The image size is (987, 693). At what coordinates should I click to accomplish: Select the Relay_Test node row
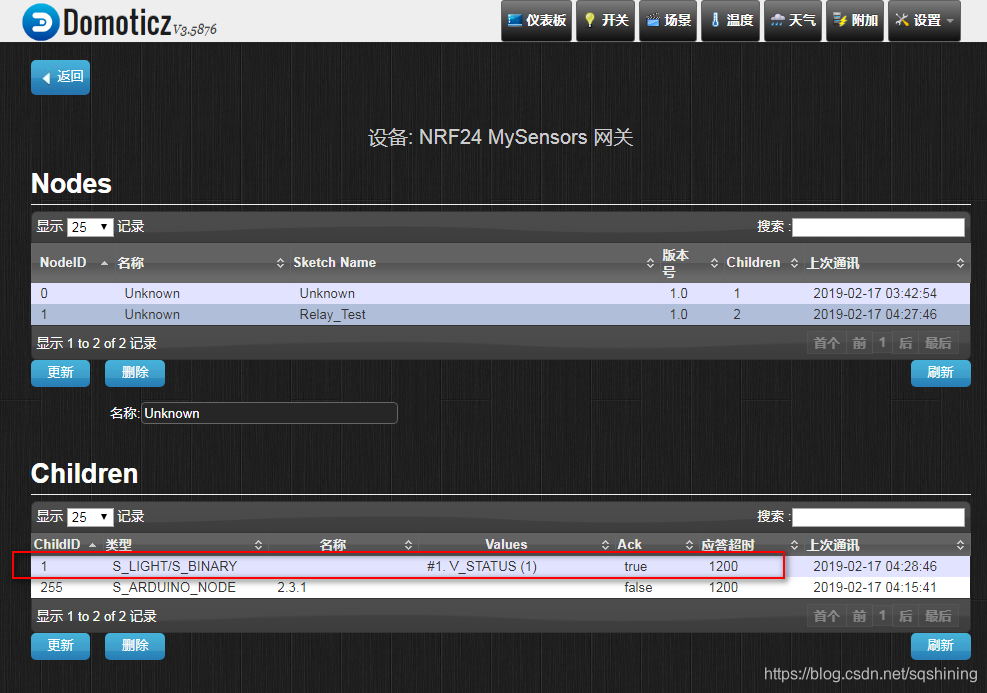pos(500,314)
